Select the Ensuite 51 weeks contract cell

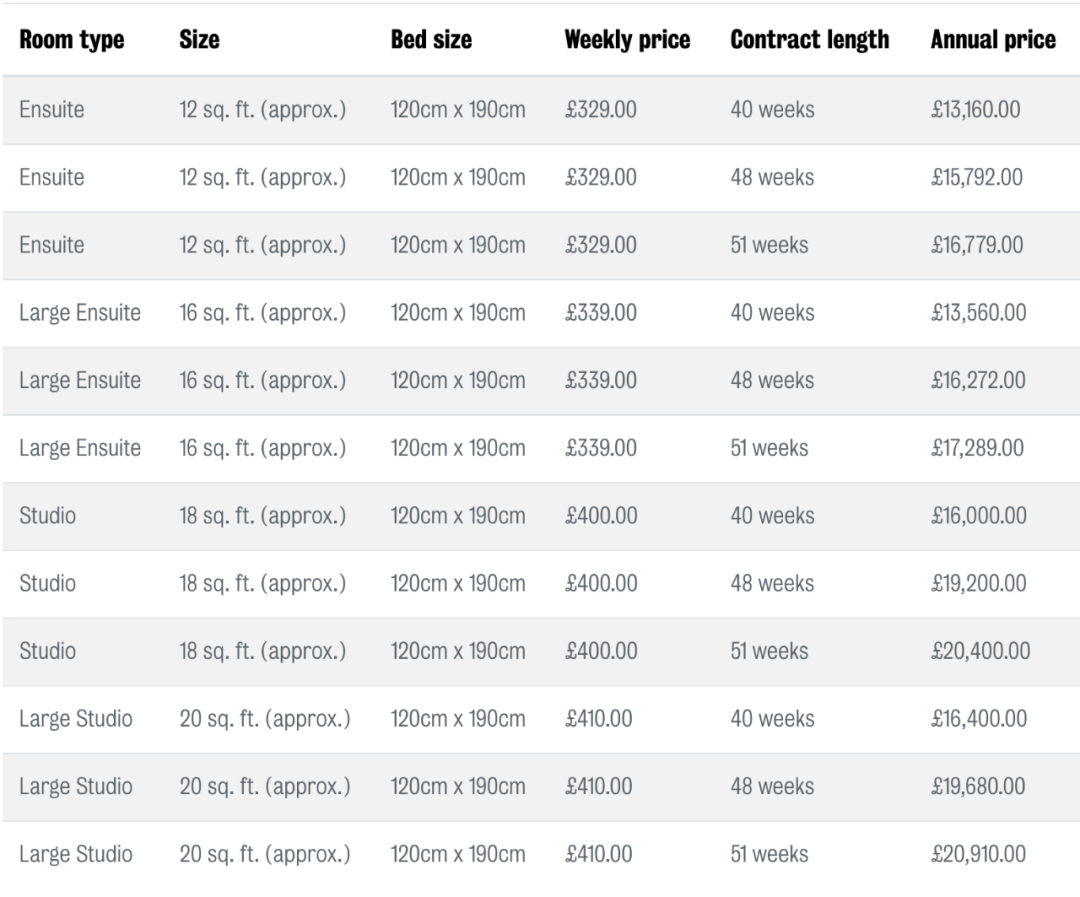(x=769, y=245)
